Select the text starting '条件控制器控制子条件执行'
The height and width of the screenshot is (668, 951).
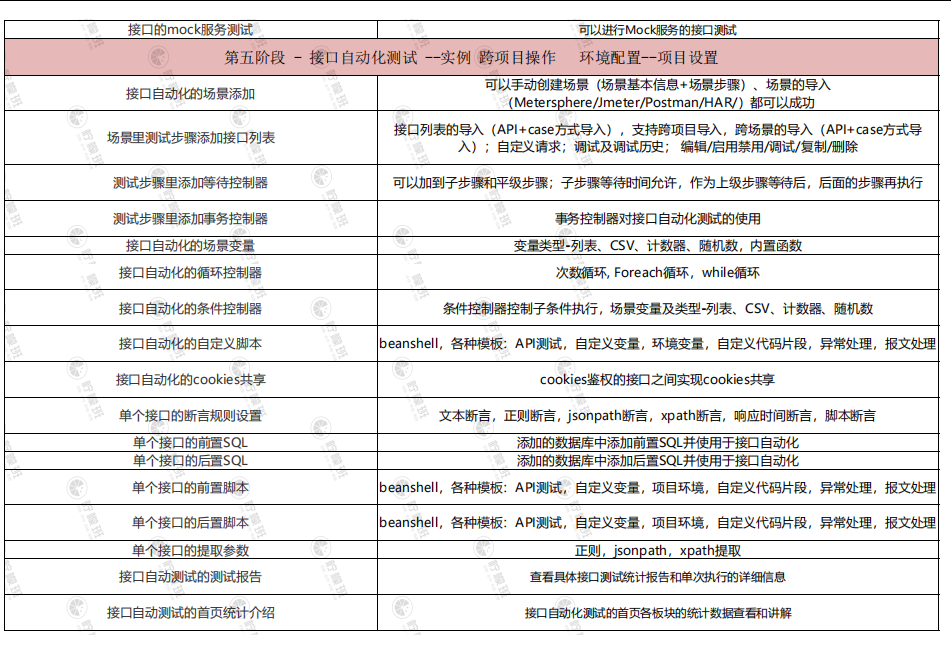click(657, 308)
